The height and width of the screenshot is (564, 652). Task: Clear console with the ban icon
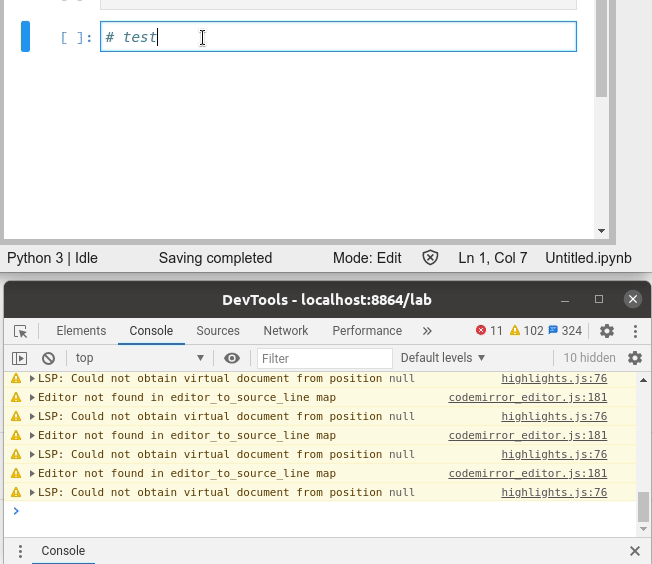pyautogui.click(x=48, y=358)
